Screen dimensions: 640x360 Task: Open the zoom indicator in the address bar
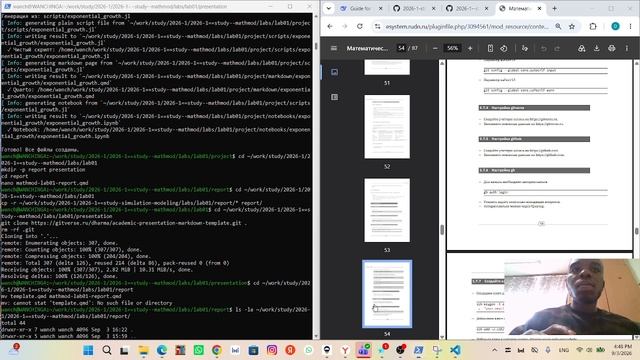click(558, 26)
